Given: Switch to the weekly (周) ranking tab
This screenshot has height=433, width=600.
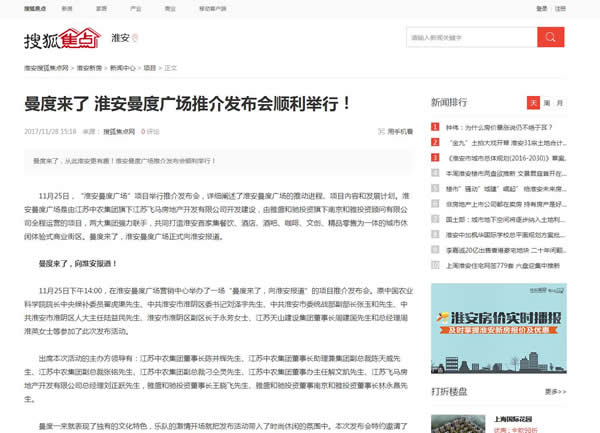Looking at the screenshot, I should coord(547,102).
